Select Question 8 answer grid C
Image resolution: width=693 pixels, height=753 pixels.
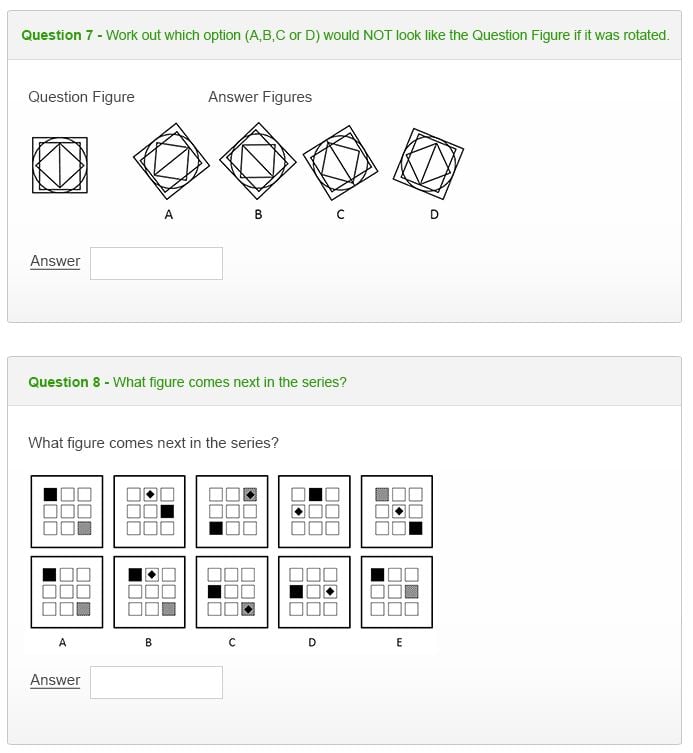click(232, 591)
